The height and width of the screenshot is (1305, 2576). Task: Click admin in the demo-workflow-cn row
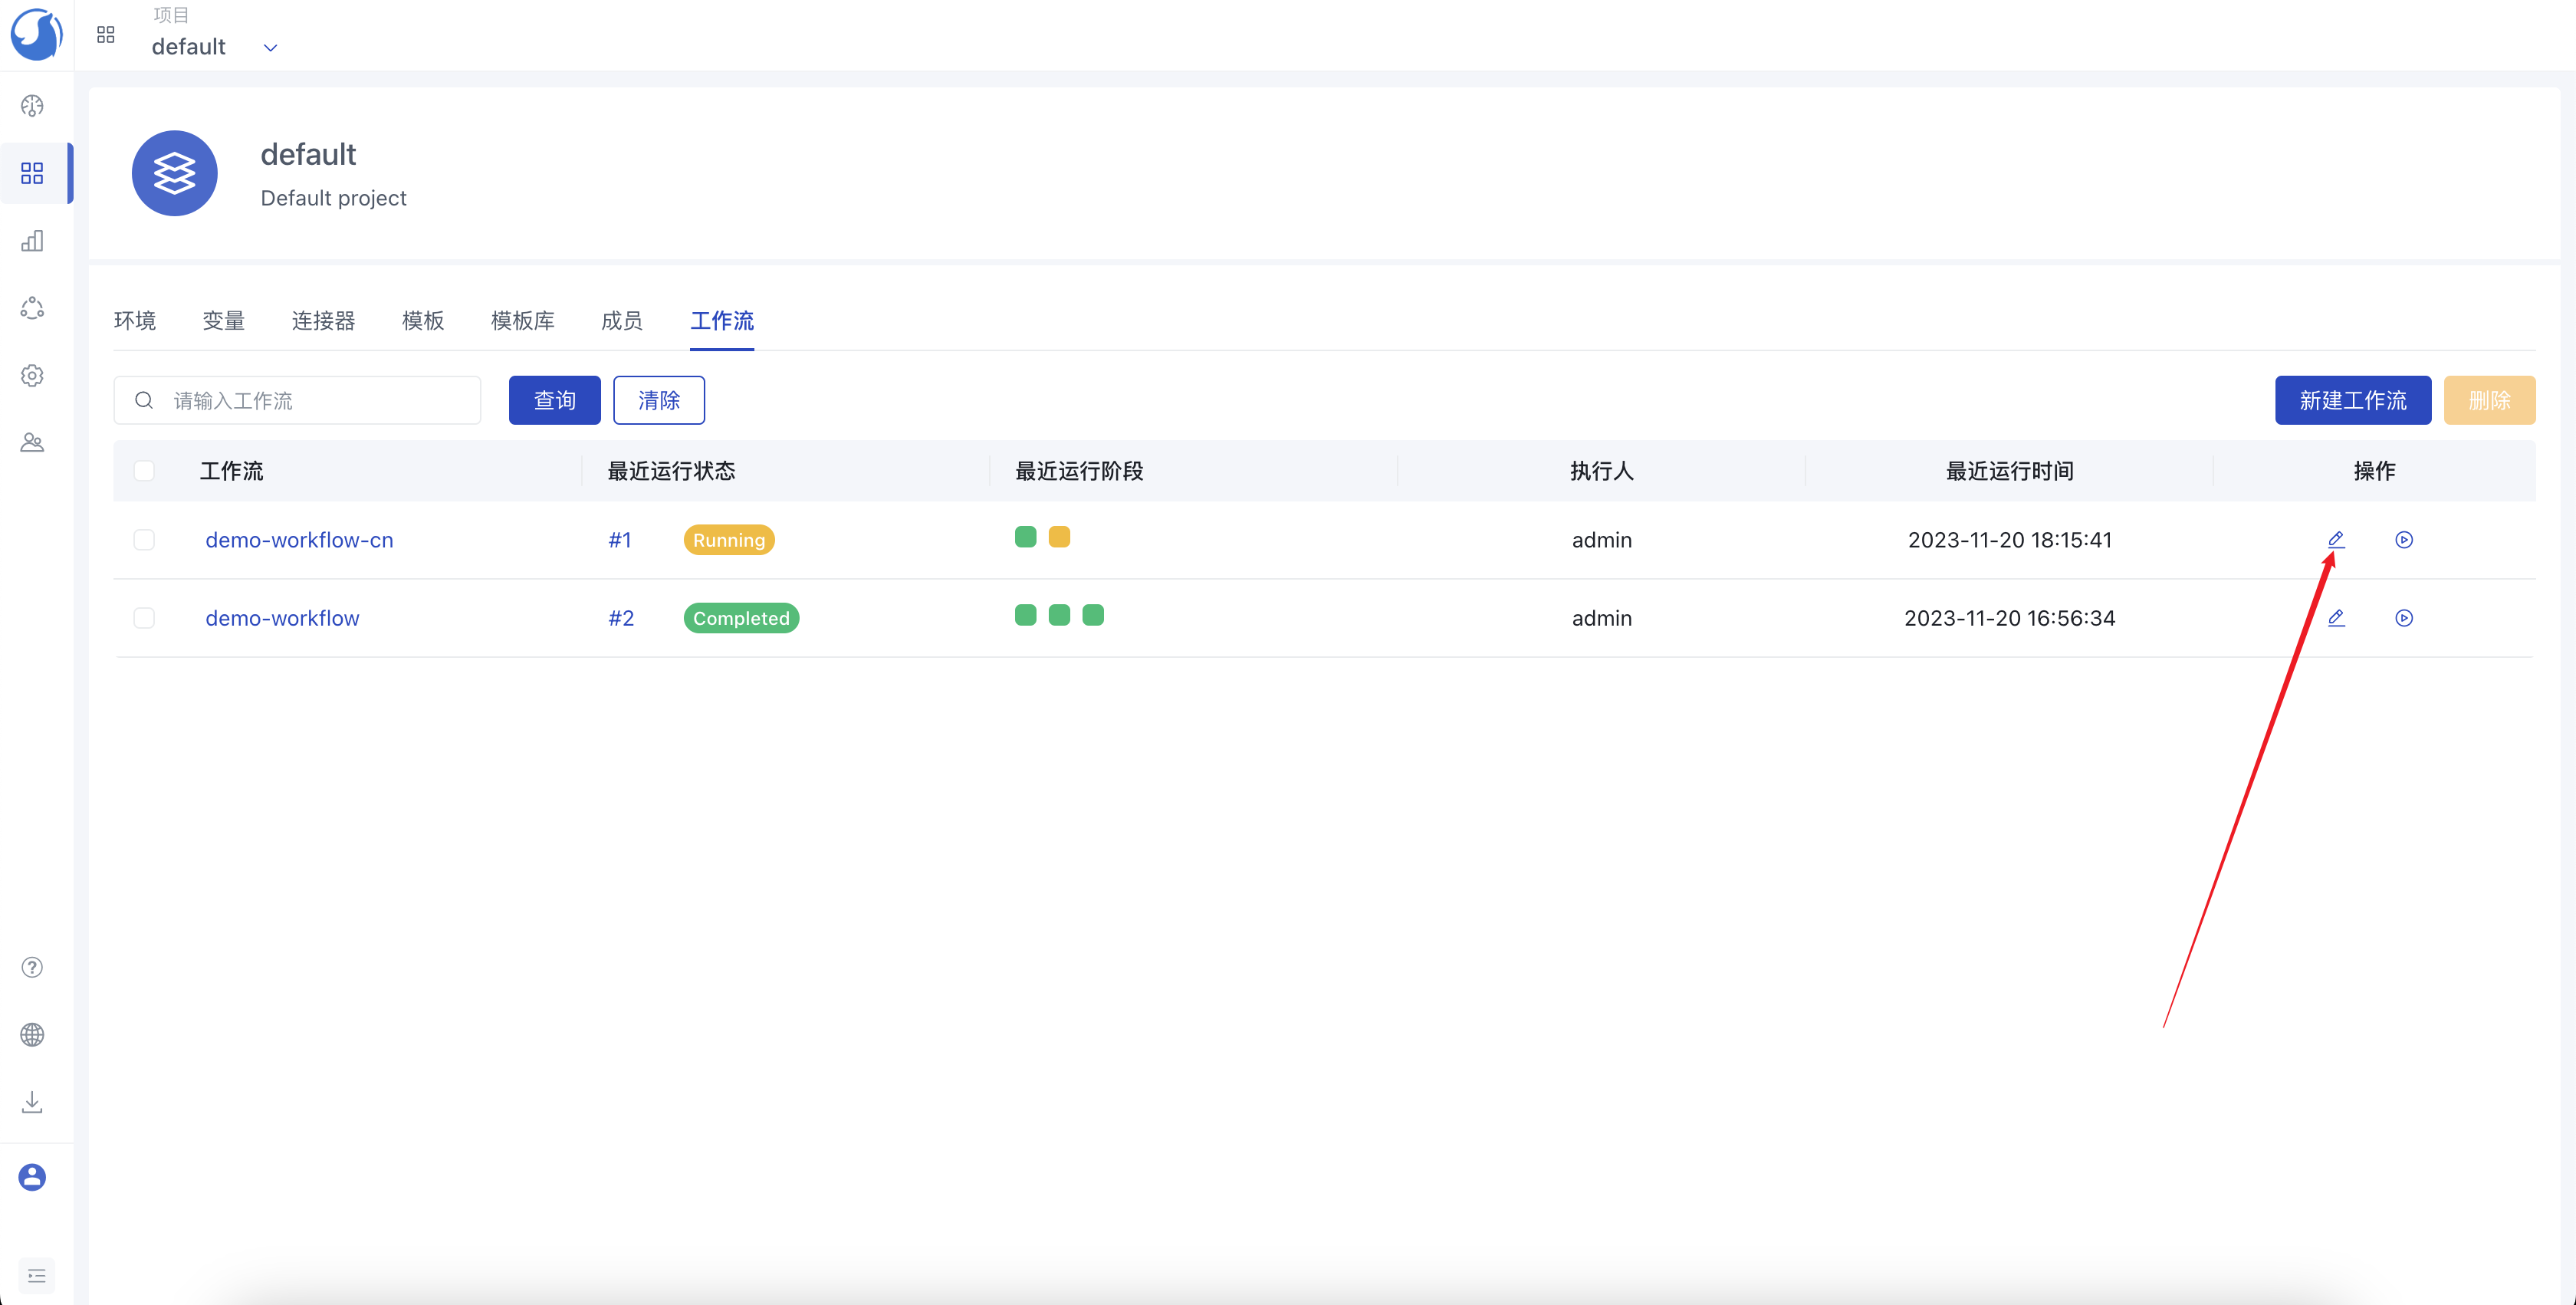point(1602,540)
